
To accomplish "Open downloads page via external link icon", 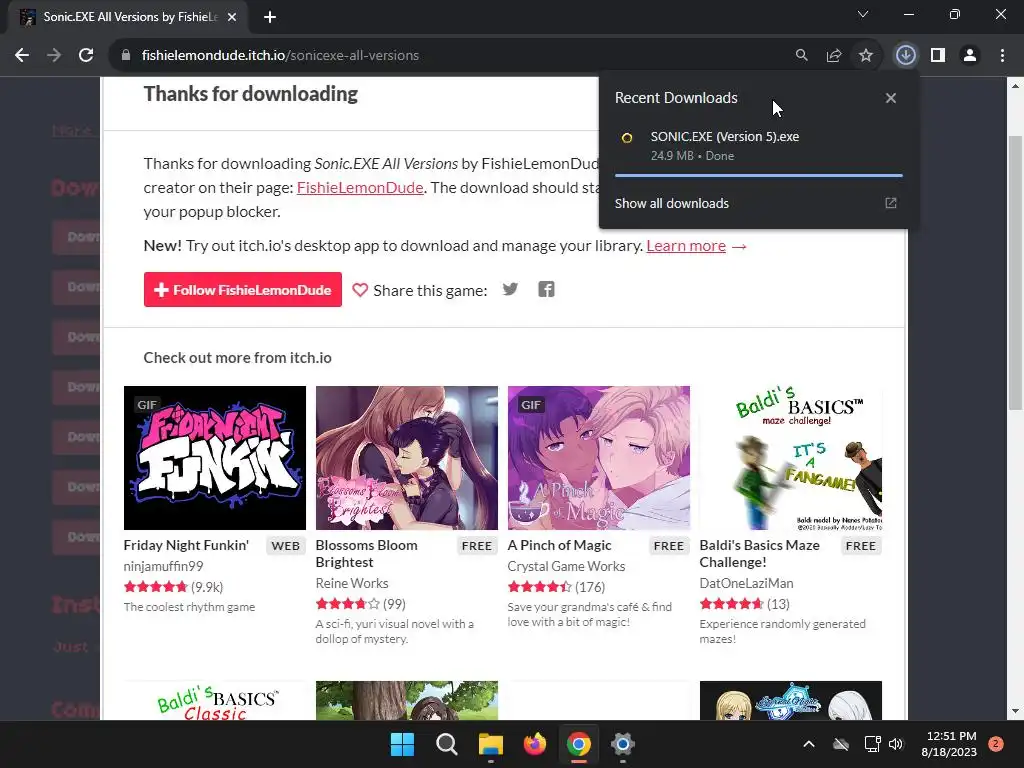I will [x=891, y=203].
